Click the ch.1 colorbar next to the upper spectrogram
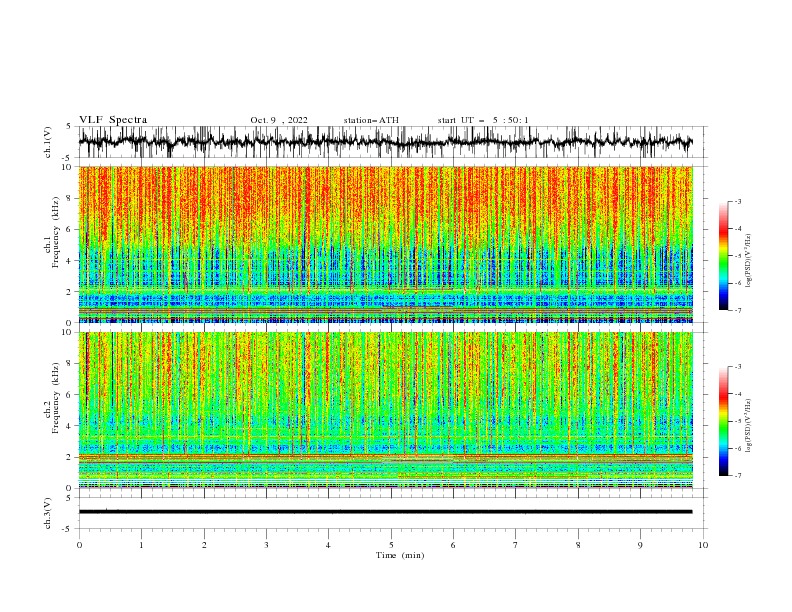 tap(724, 256)
